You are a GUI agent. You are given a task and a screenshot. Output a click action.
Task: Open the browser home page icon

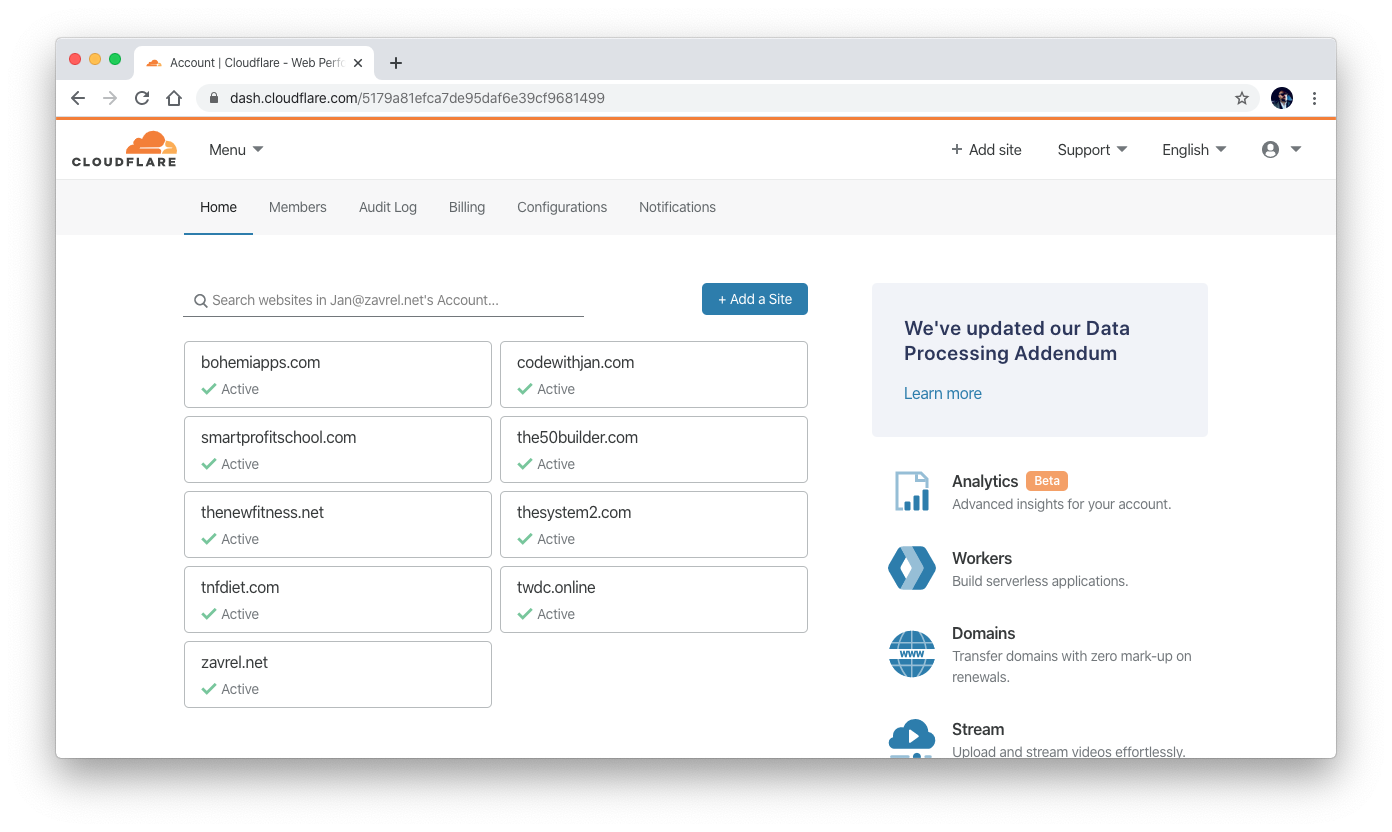(174, 98)
